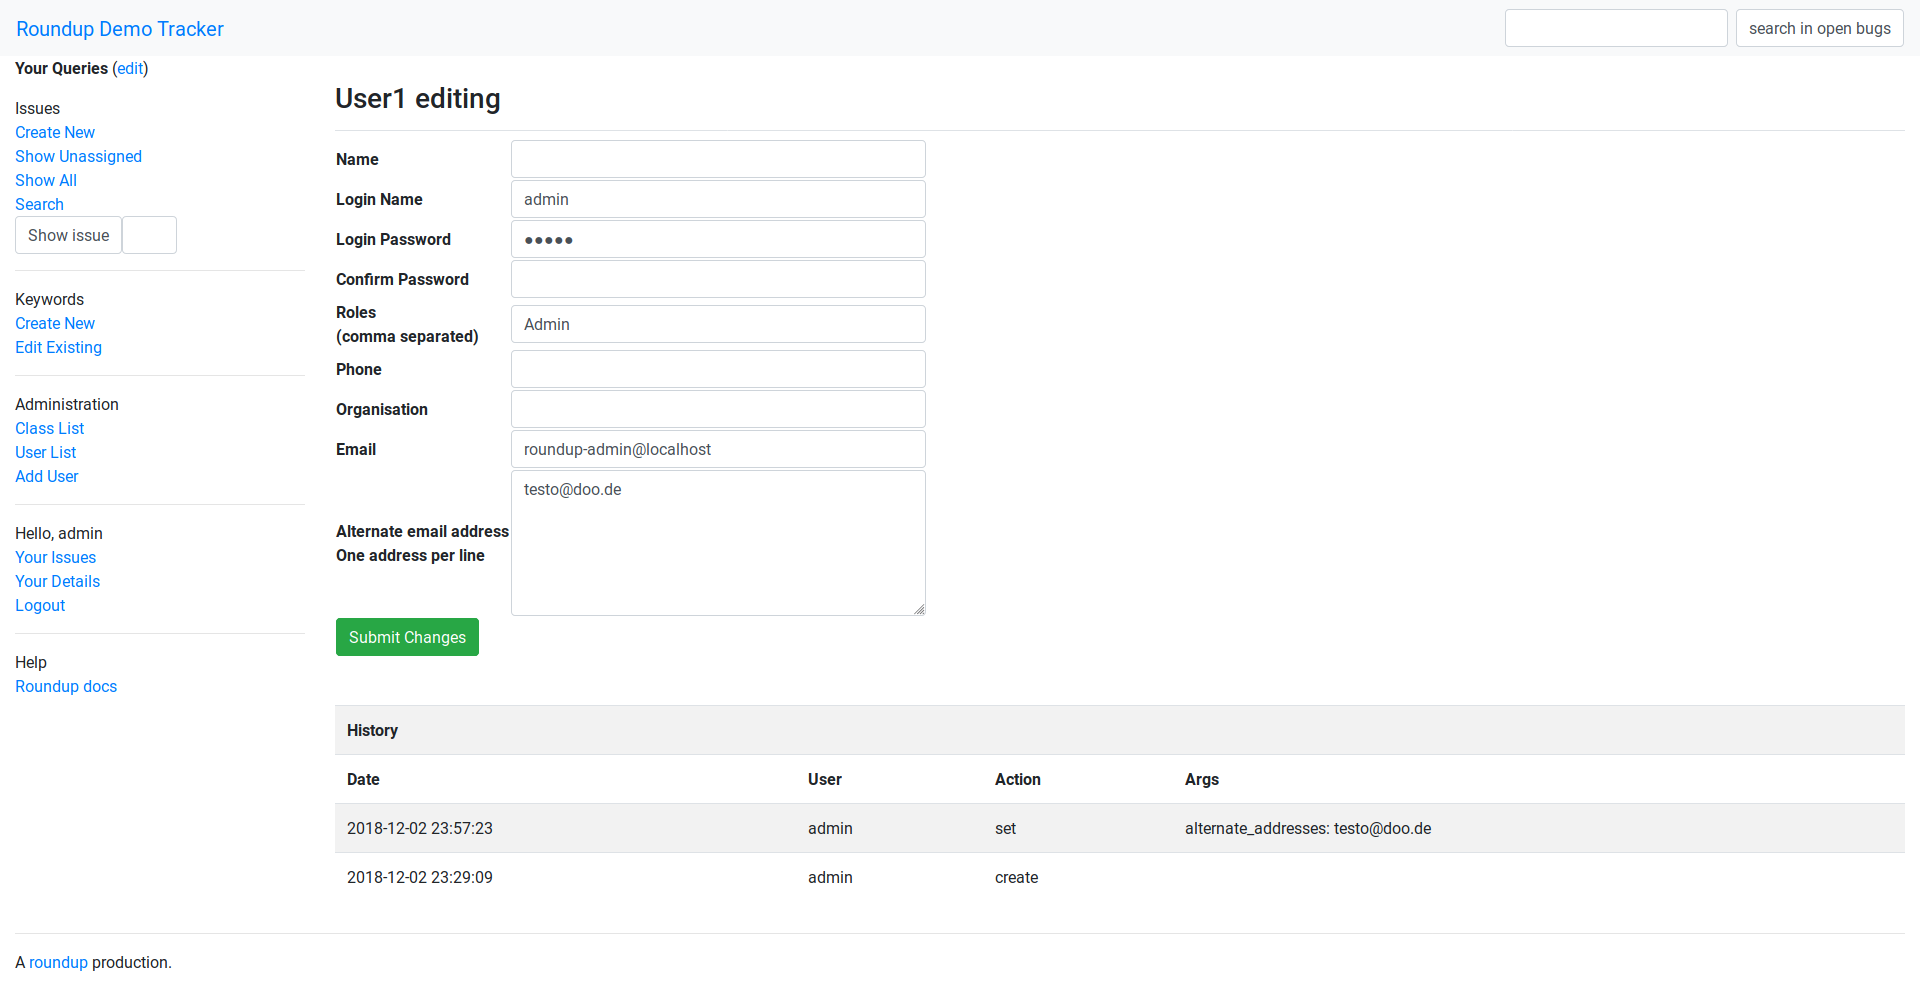The image size is (1920, 991).
Task: Open Show Unassigned issues link
Action: pos(78,156)
